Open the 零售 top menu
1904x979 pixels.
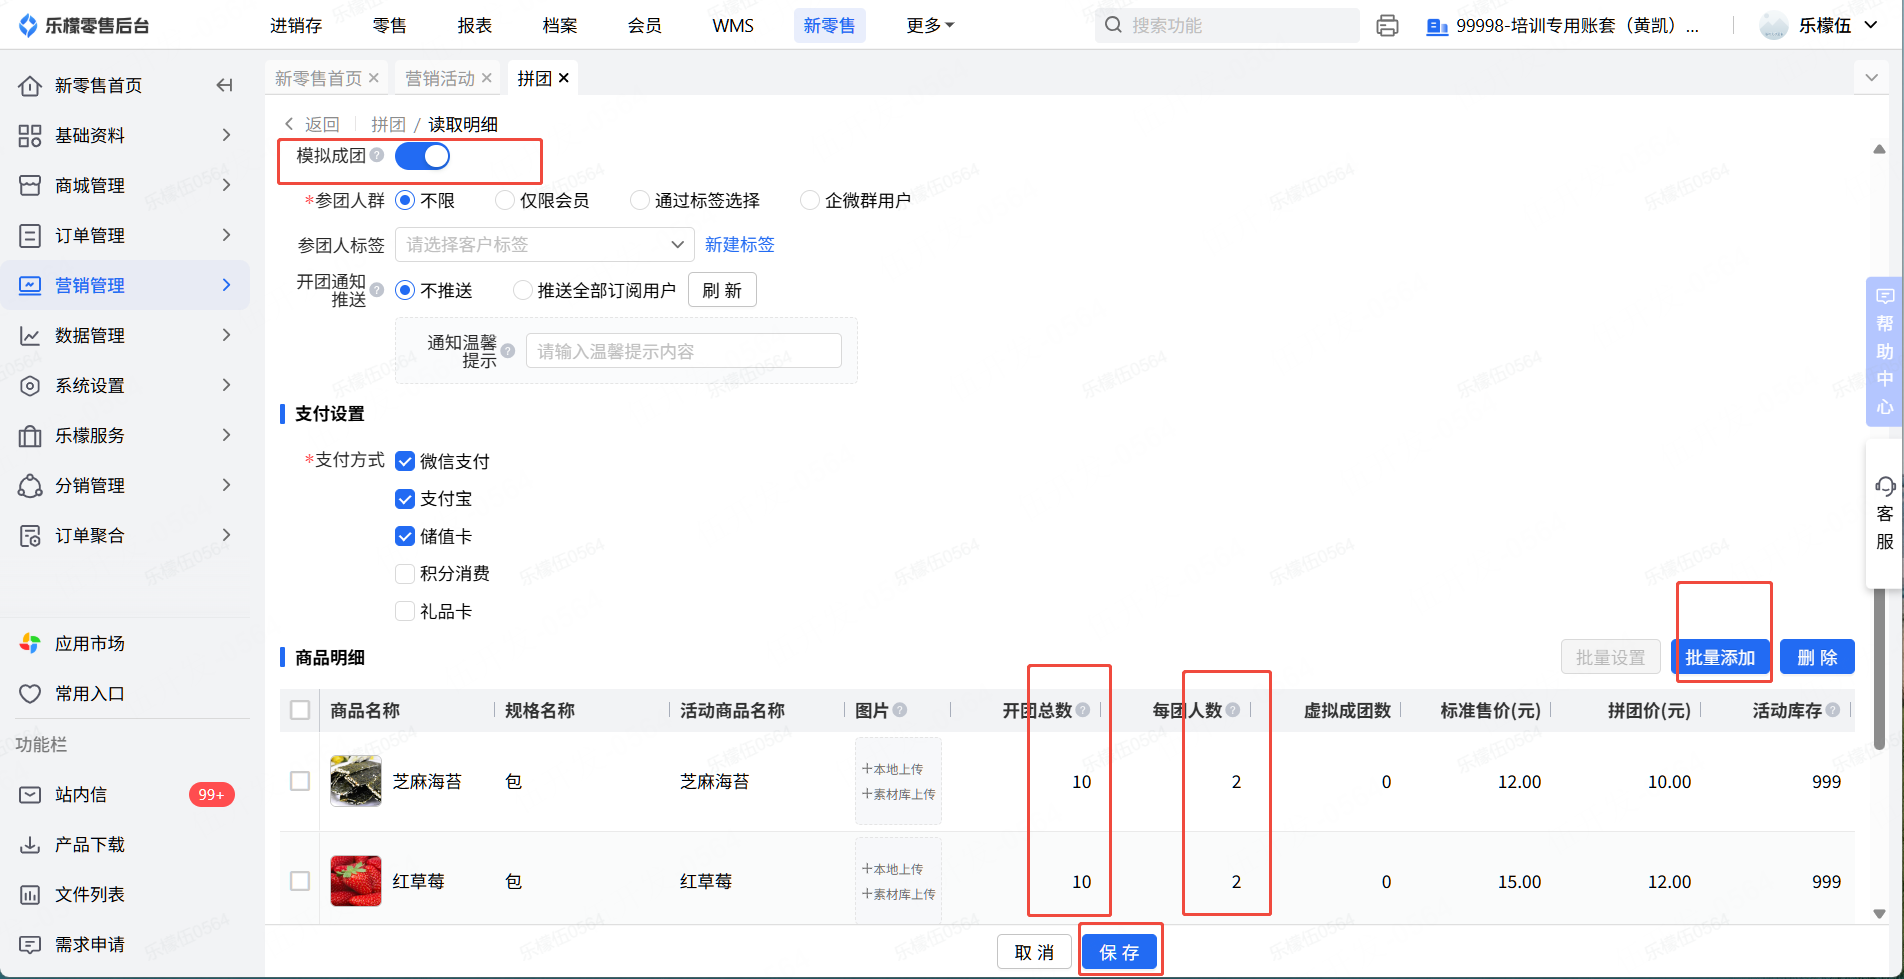tap(390, 26)
